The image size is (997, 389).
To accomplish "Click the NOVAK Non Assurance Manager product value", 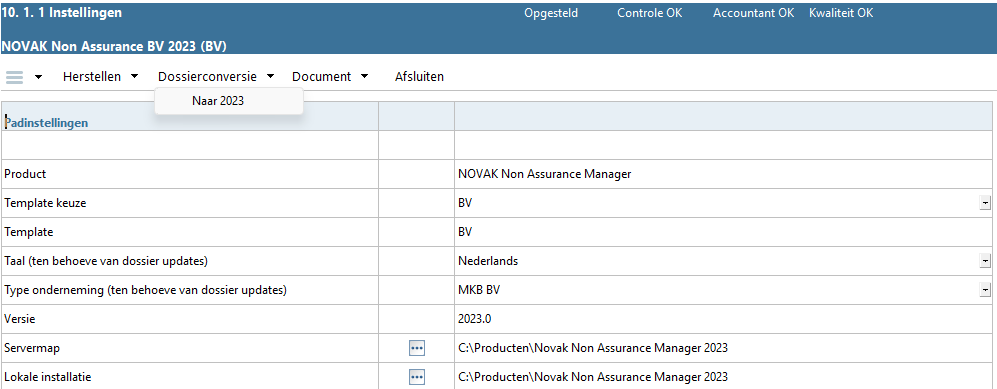I will [x=544, y=174].
